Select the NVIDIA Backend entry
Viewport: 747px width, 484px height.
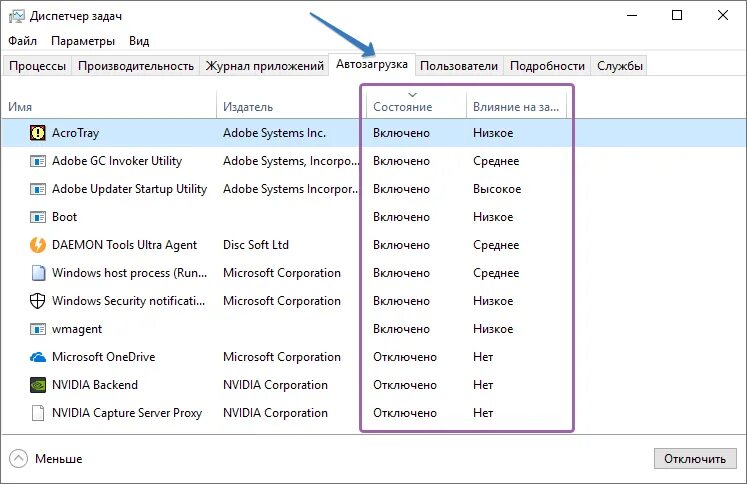pos(94,385)
